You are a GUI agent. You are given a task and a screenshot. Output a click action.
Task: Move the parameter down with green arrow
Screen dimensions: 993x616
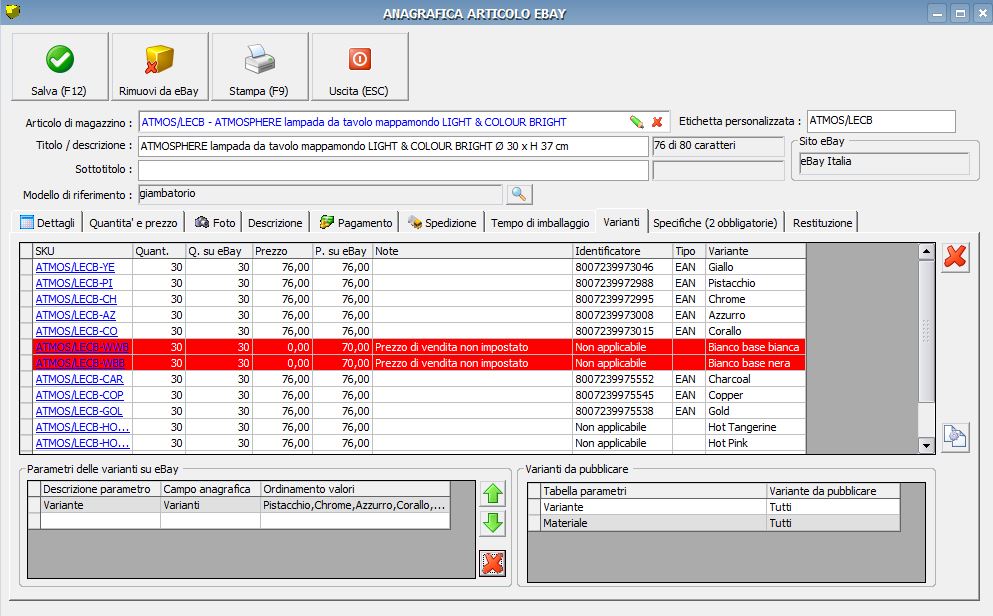pos(493,523)
